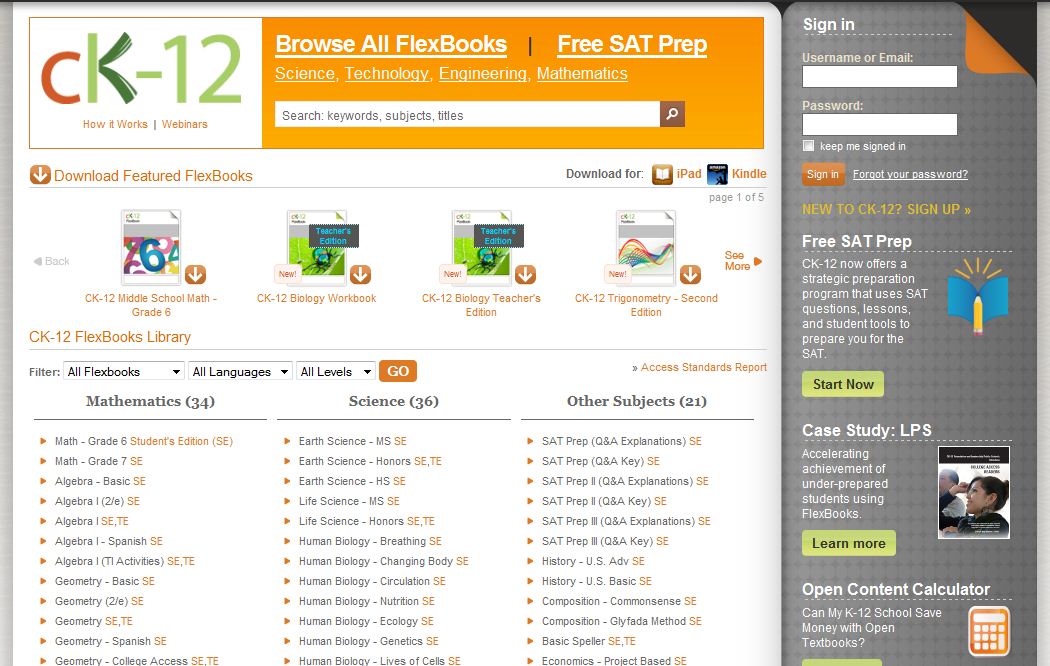Open the Basic Speller SE,TE link
The image size is (1050, 666).
(x=589, y=641)
